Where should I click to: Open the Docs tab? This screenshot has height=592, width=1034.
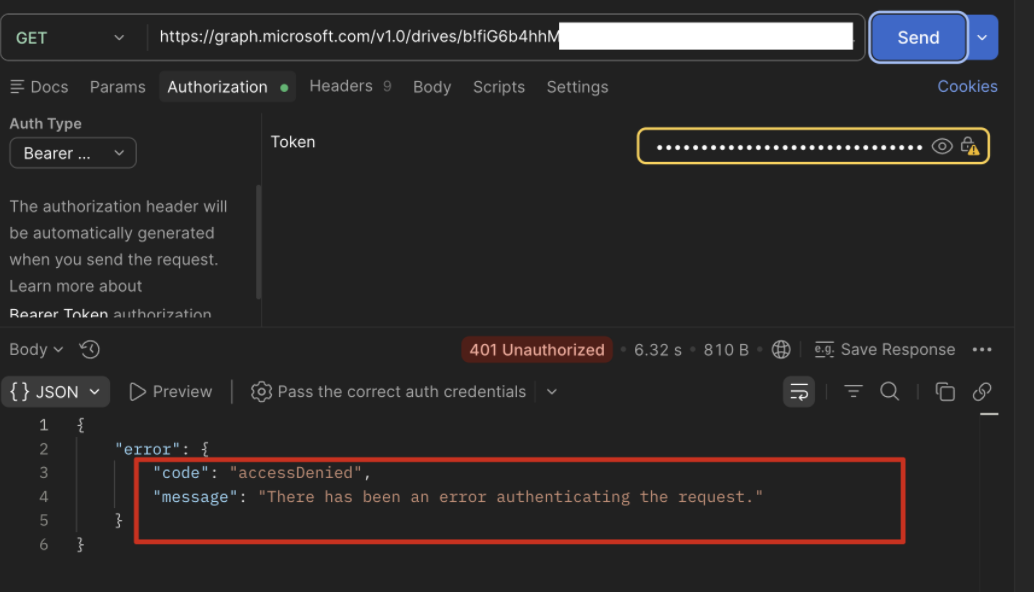pos(40,87)
